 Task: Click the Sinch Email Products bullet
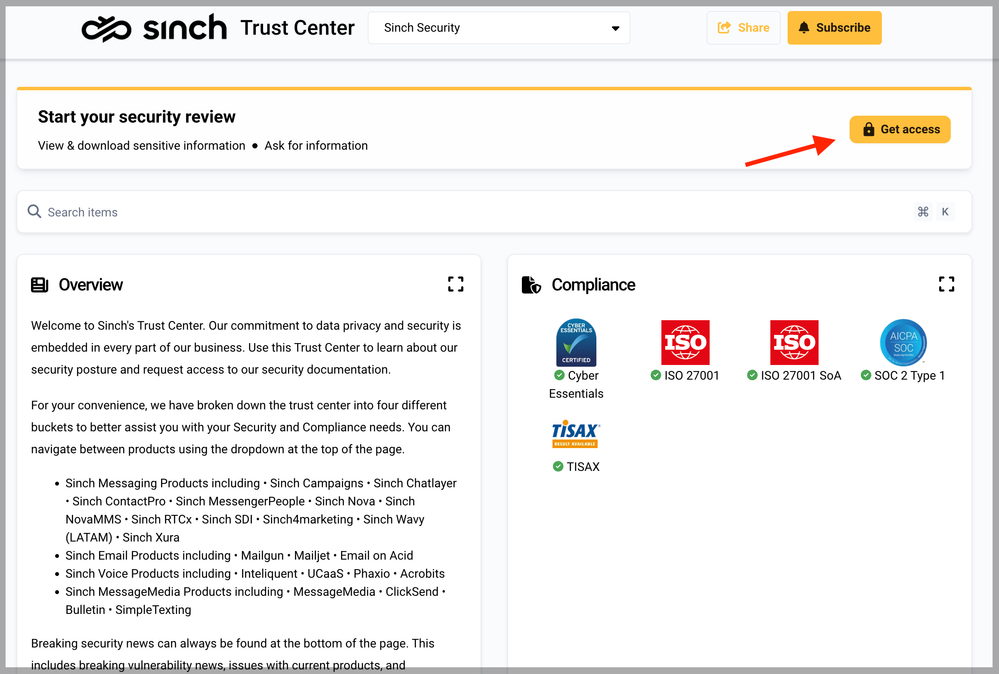(239, 556)
